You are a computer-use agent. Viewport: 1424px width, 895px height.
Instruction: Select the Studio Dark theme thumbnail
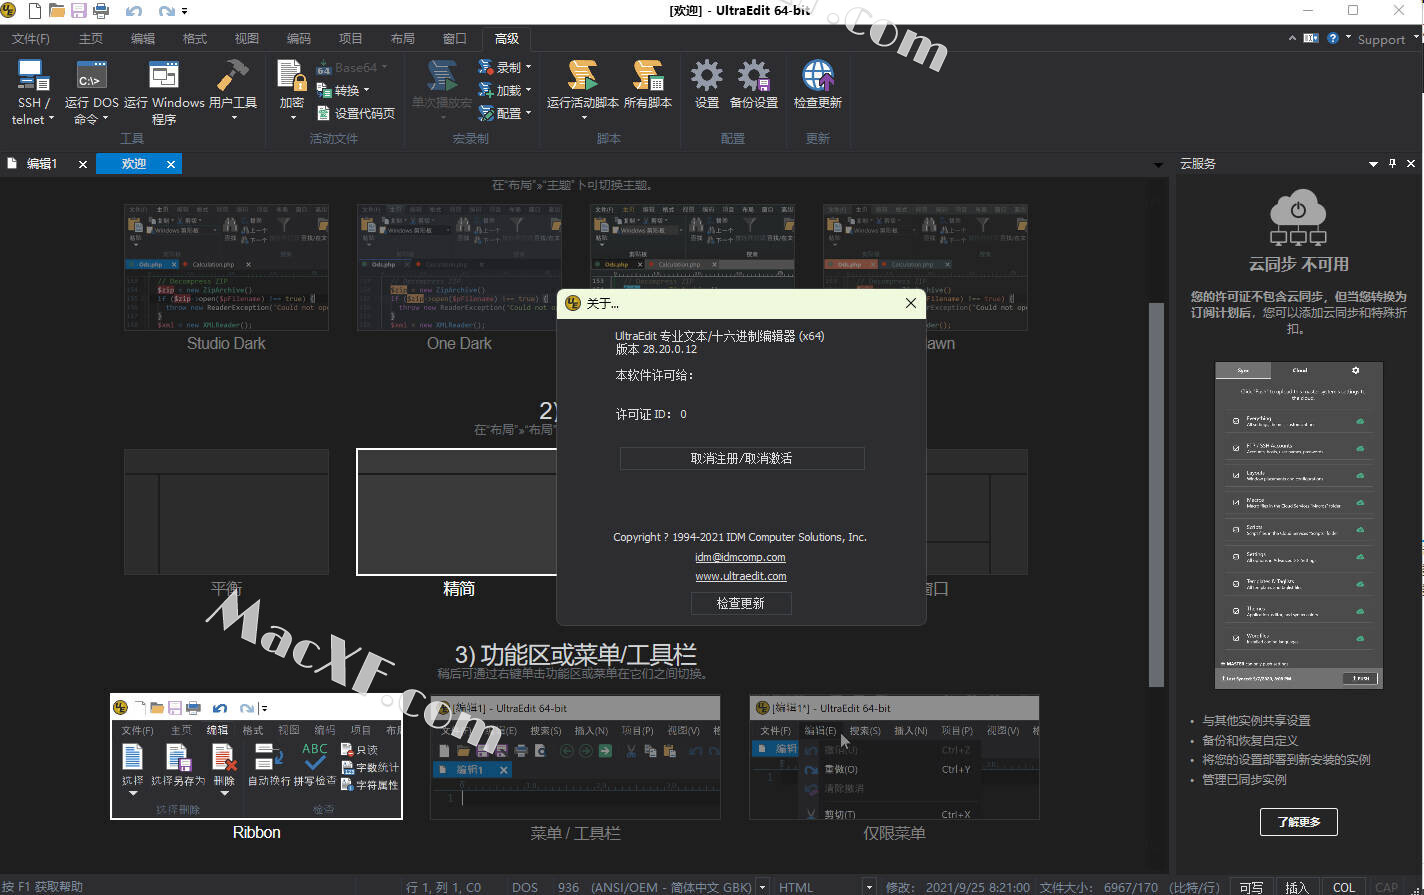coord(227,267)
